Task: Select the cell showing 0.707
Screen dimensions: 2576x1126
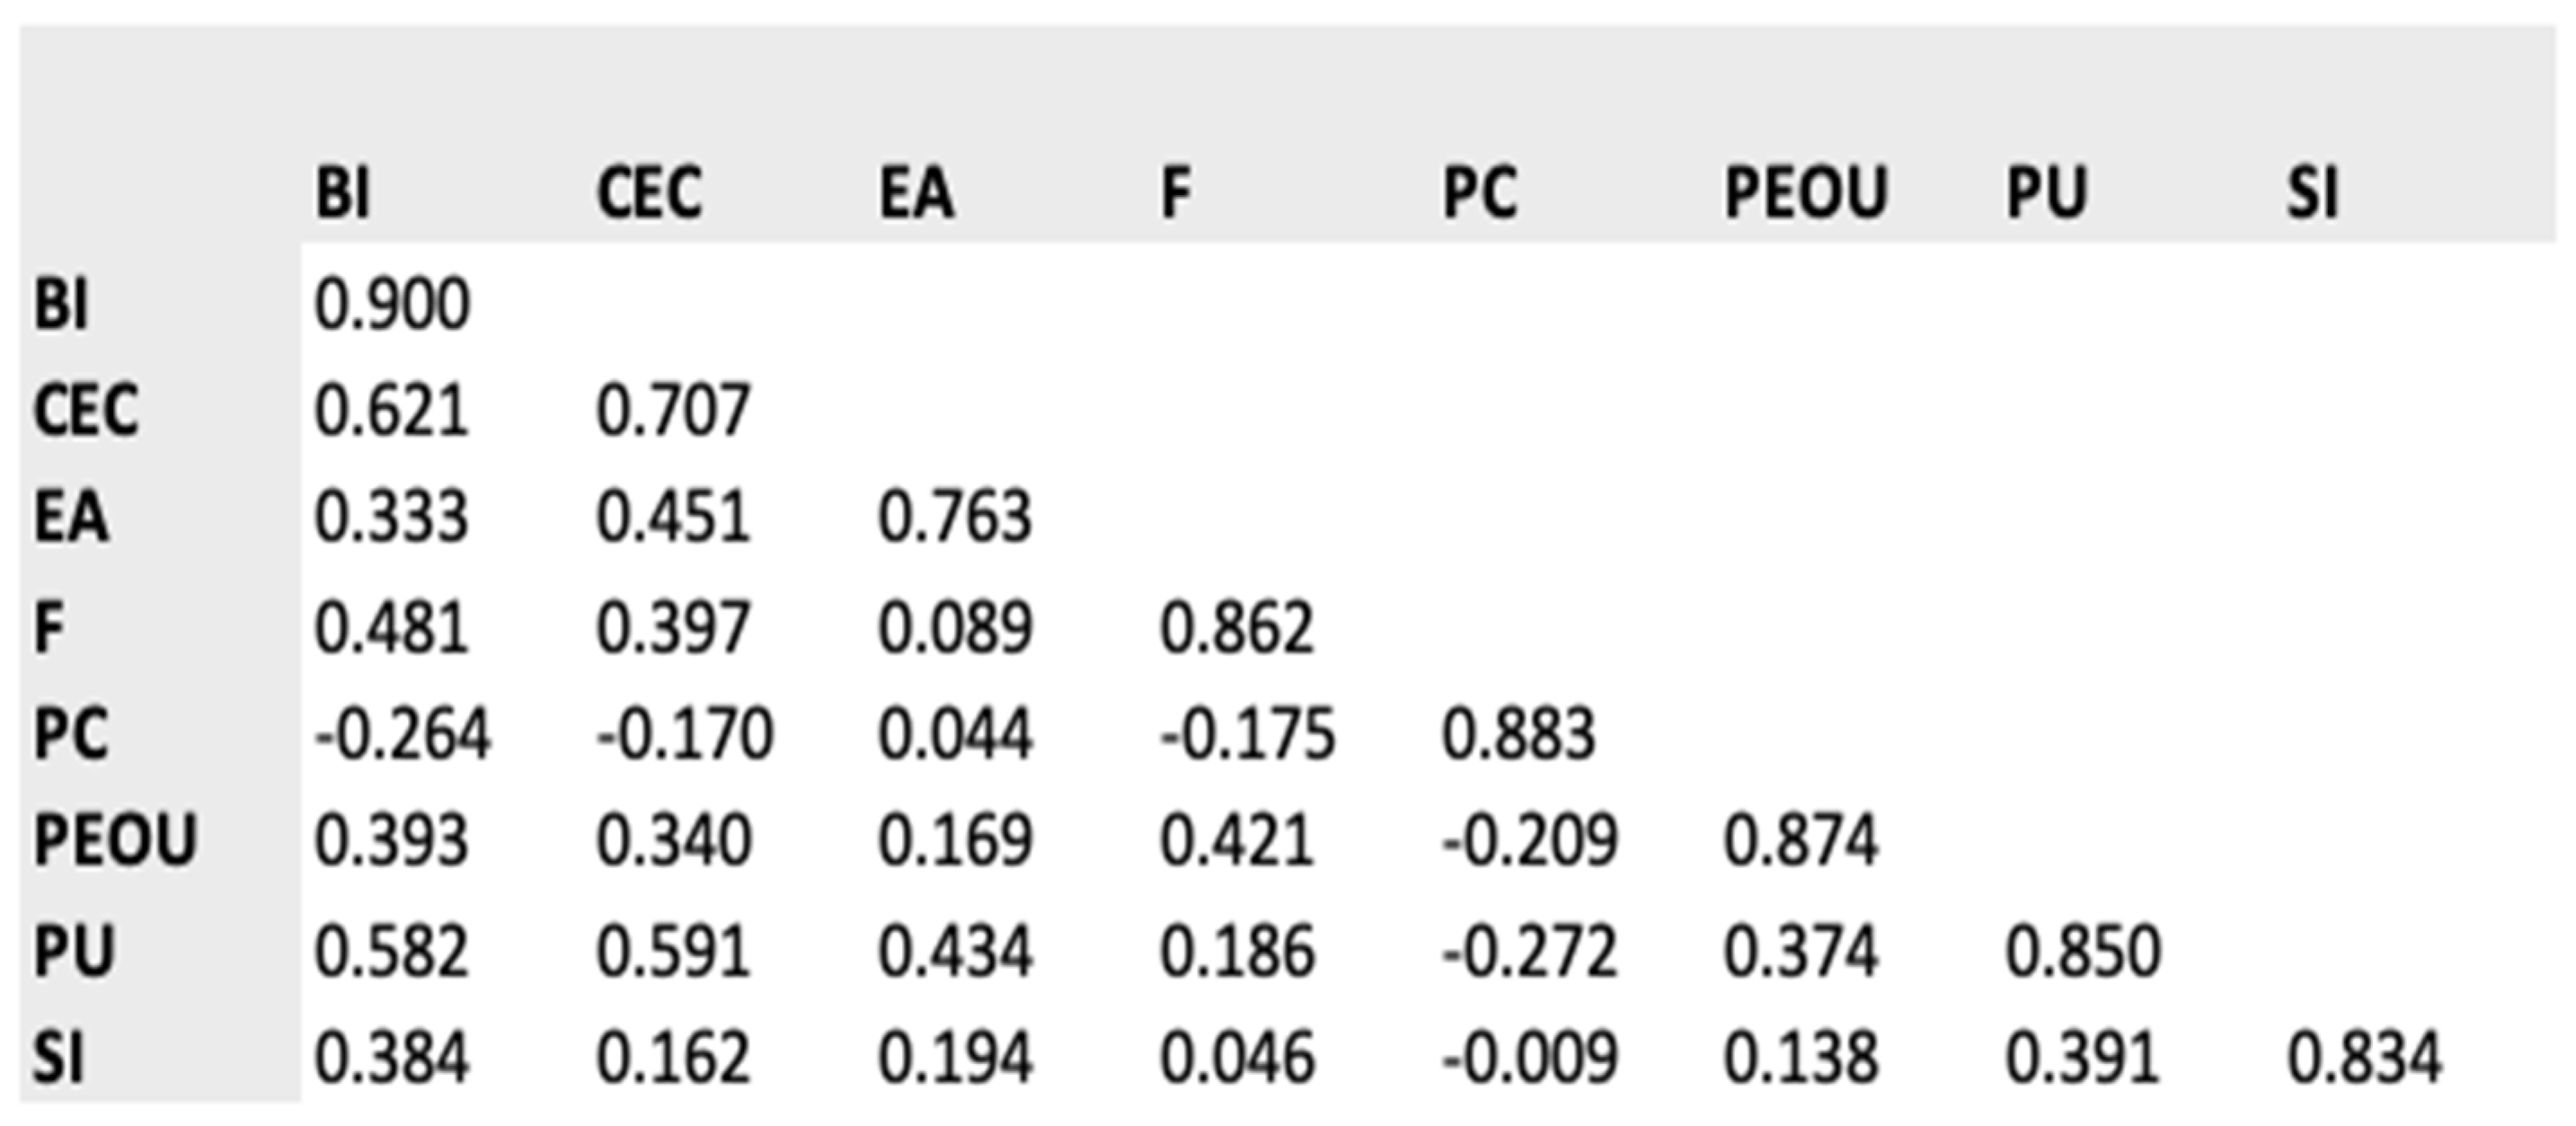Action: [x=673, y=410]
